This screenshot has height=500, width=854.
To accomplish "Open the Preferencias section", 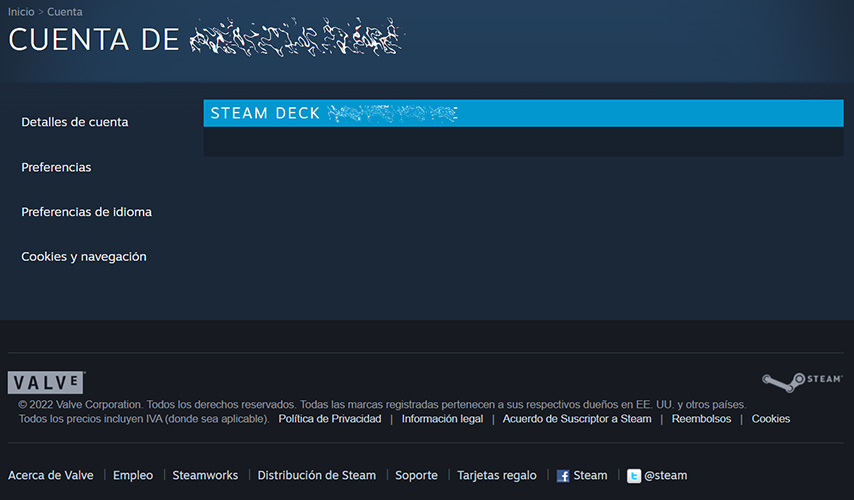I will 56,167.
